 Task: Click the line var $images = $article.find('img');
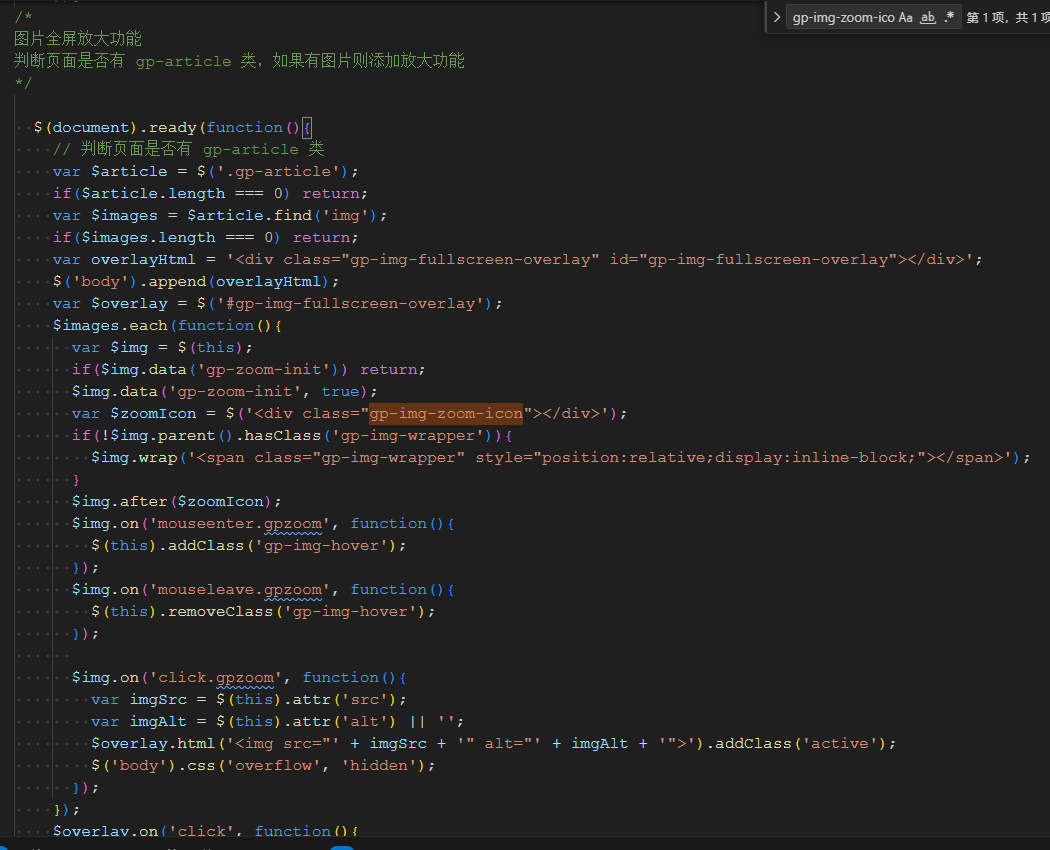click(220, 216)
